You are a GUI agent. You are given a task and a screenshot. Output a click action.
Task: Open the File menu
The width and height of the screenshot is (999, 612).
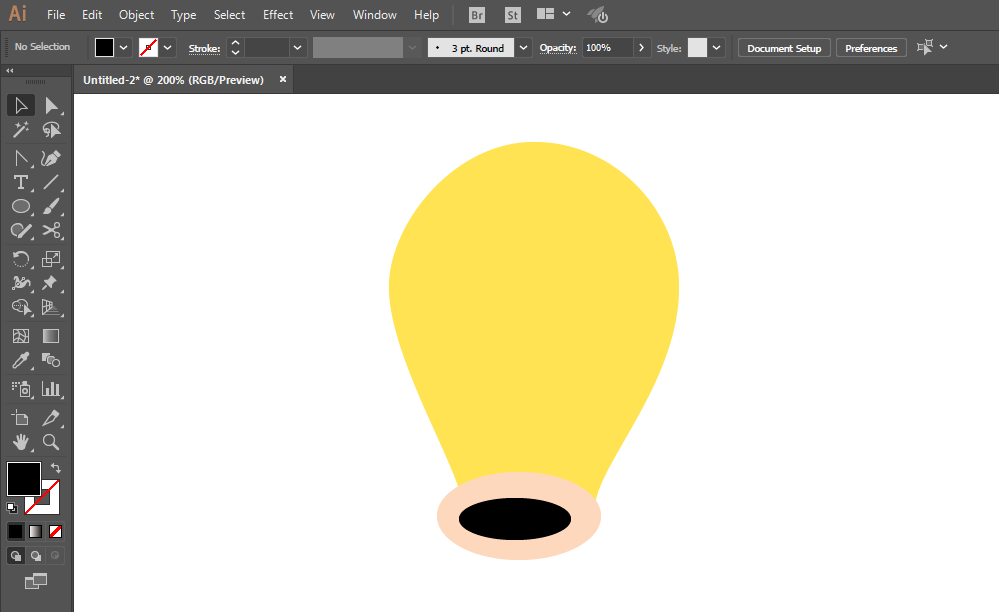56,15
